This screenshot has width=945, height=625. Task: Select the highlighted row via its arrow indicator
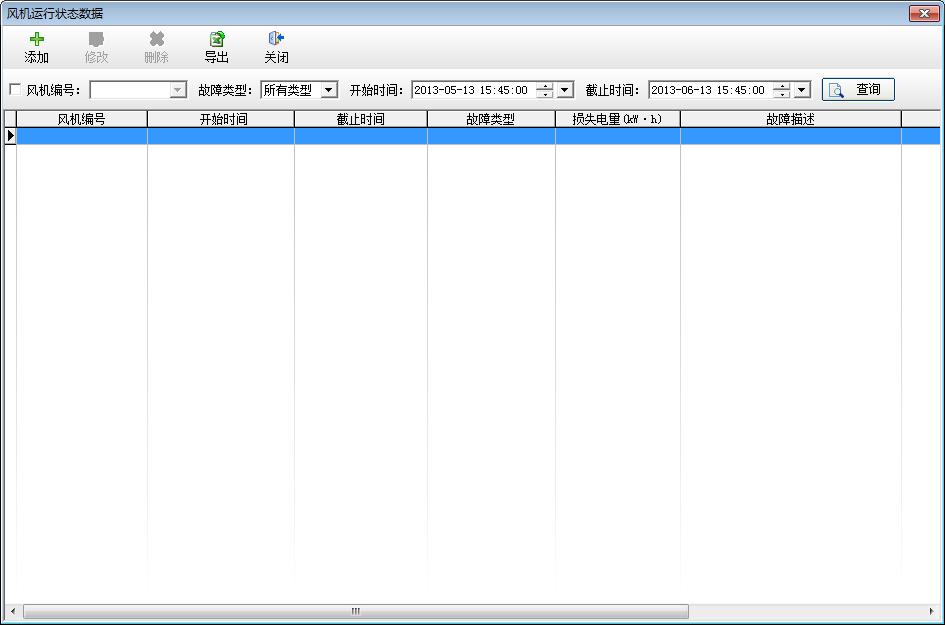coord(10,136)
